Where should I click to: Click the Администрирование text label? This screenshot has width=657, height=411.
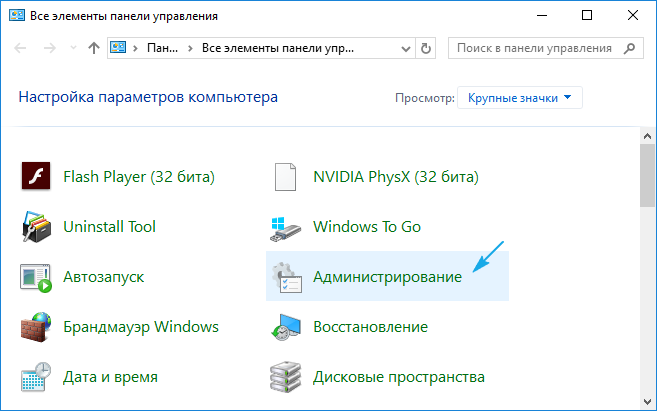[x=387, y=277]
